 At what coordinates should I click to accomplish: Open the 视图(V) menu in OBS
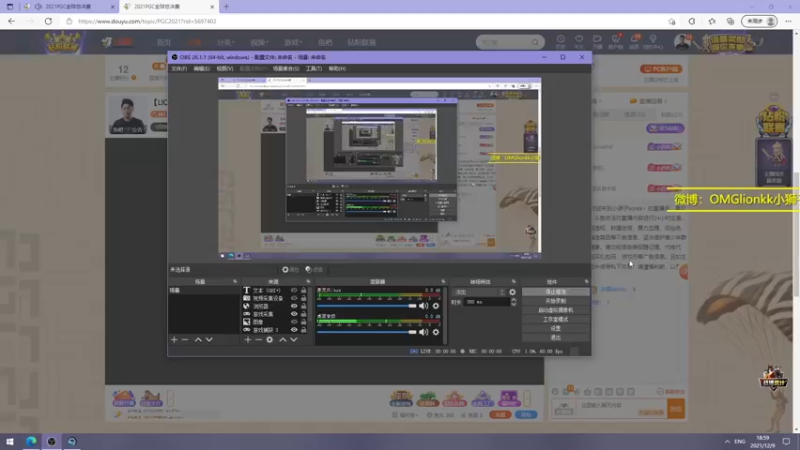(224, 69)
